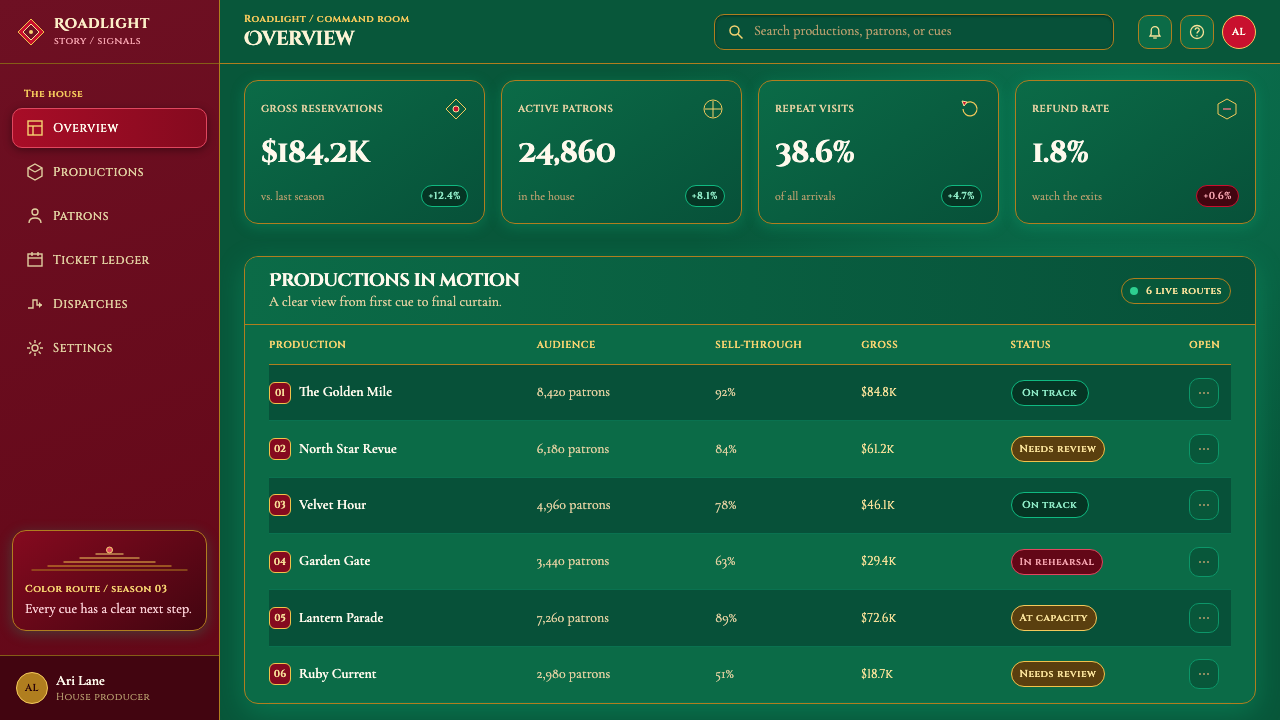Click the Needs review status for Ruby Current
Viewport: 1280px width, 720px height.
click(1057, 674)
